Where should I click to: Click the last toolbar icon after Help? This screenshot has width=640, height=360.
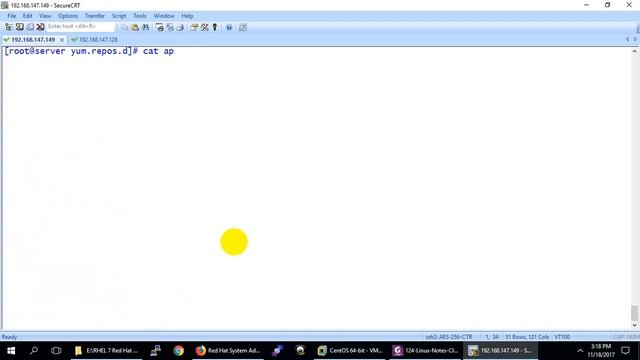tap(243, 27)
